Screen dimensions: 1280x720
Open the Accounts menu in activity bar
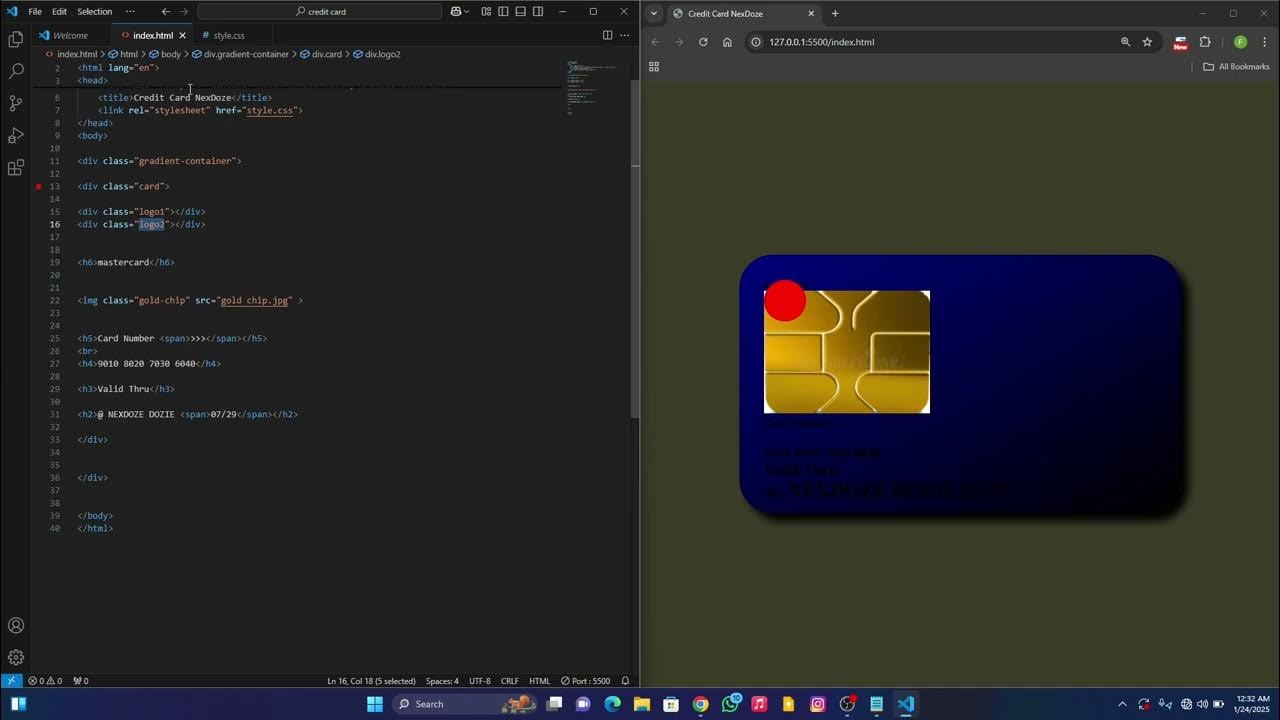16,625
